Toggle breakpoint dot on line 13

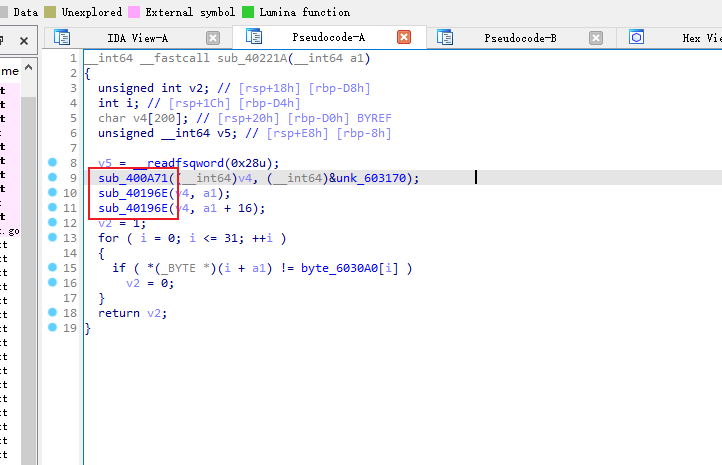pos(52,237)
